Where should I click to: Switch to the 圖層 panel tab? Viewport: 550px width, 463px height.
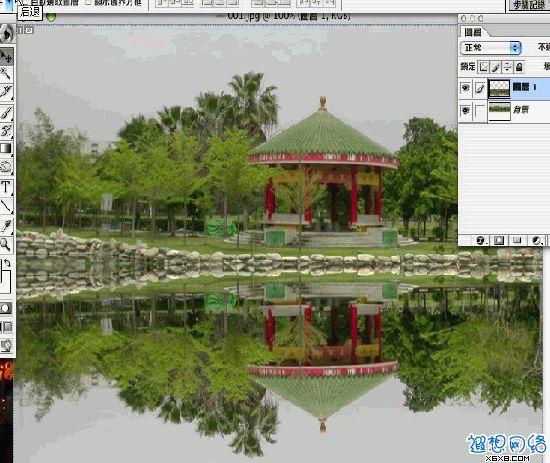coord(473,32)
